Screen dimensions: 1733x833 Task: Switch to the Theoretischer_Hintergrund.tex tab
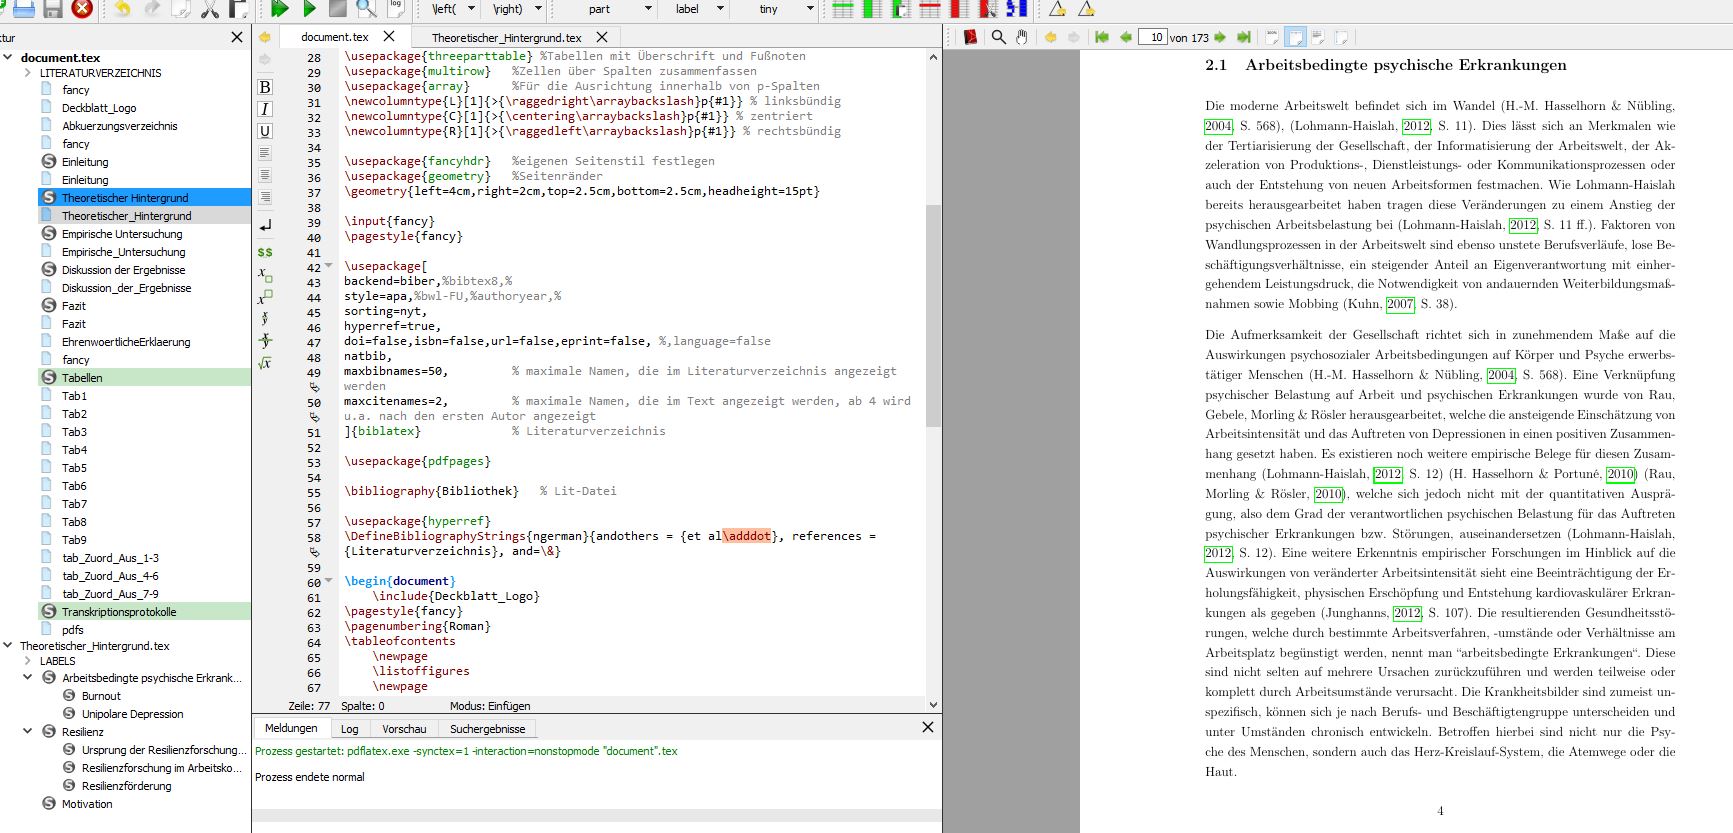(x=506, y=37)
